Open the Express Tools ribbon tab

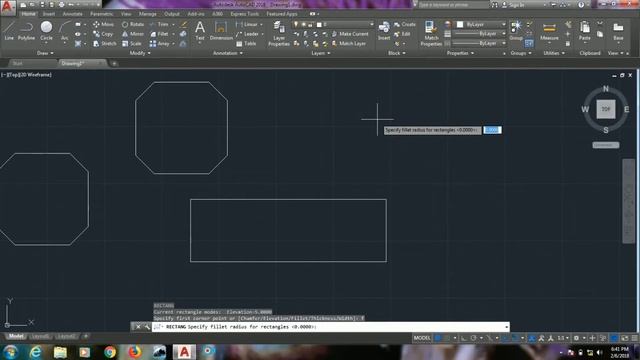pos(244,14)
